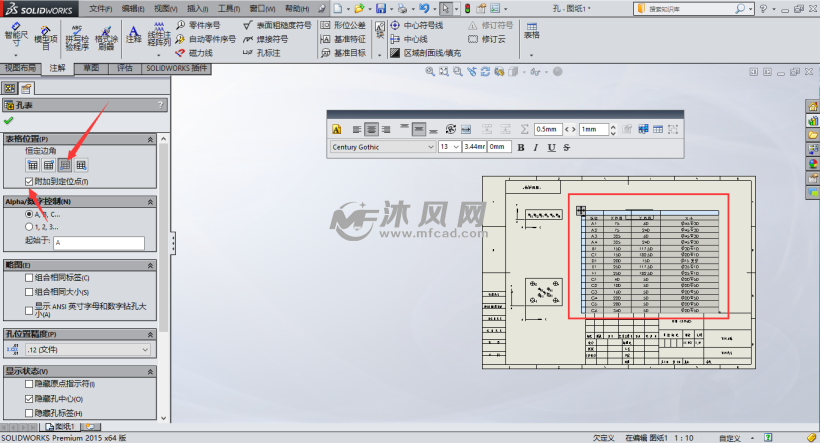Image resolution: width=820 pixels, height=443 pixels.
Task: Open the Insert (插入) menu
Action: pos(198,9)
